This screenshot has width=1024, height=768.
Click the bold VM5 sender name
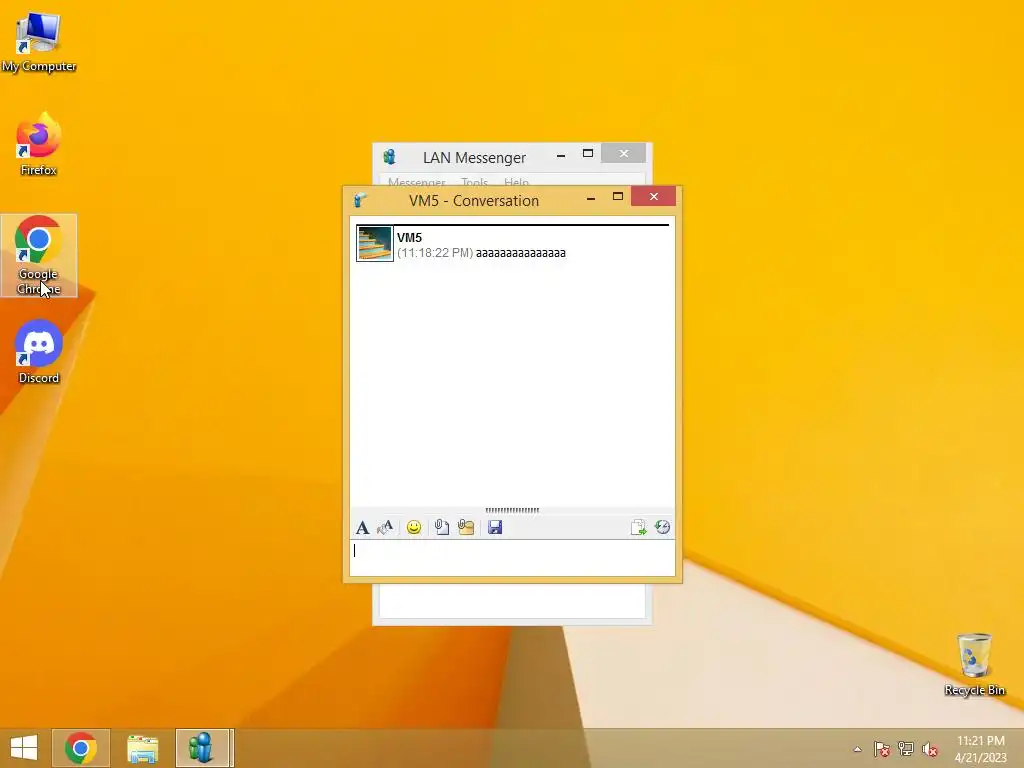(x=409, y=238)
